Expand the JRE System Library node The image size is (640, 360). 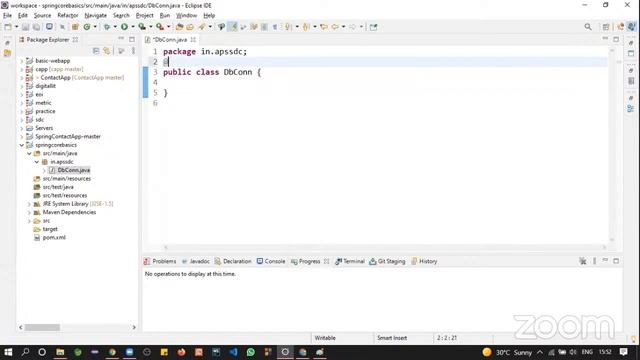tap(29, 204)
